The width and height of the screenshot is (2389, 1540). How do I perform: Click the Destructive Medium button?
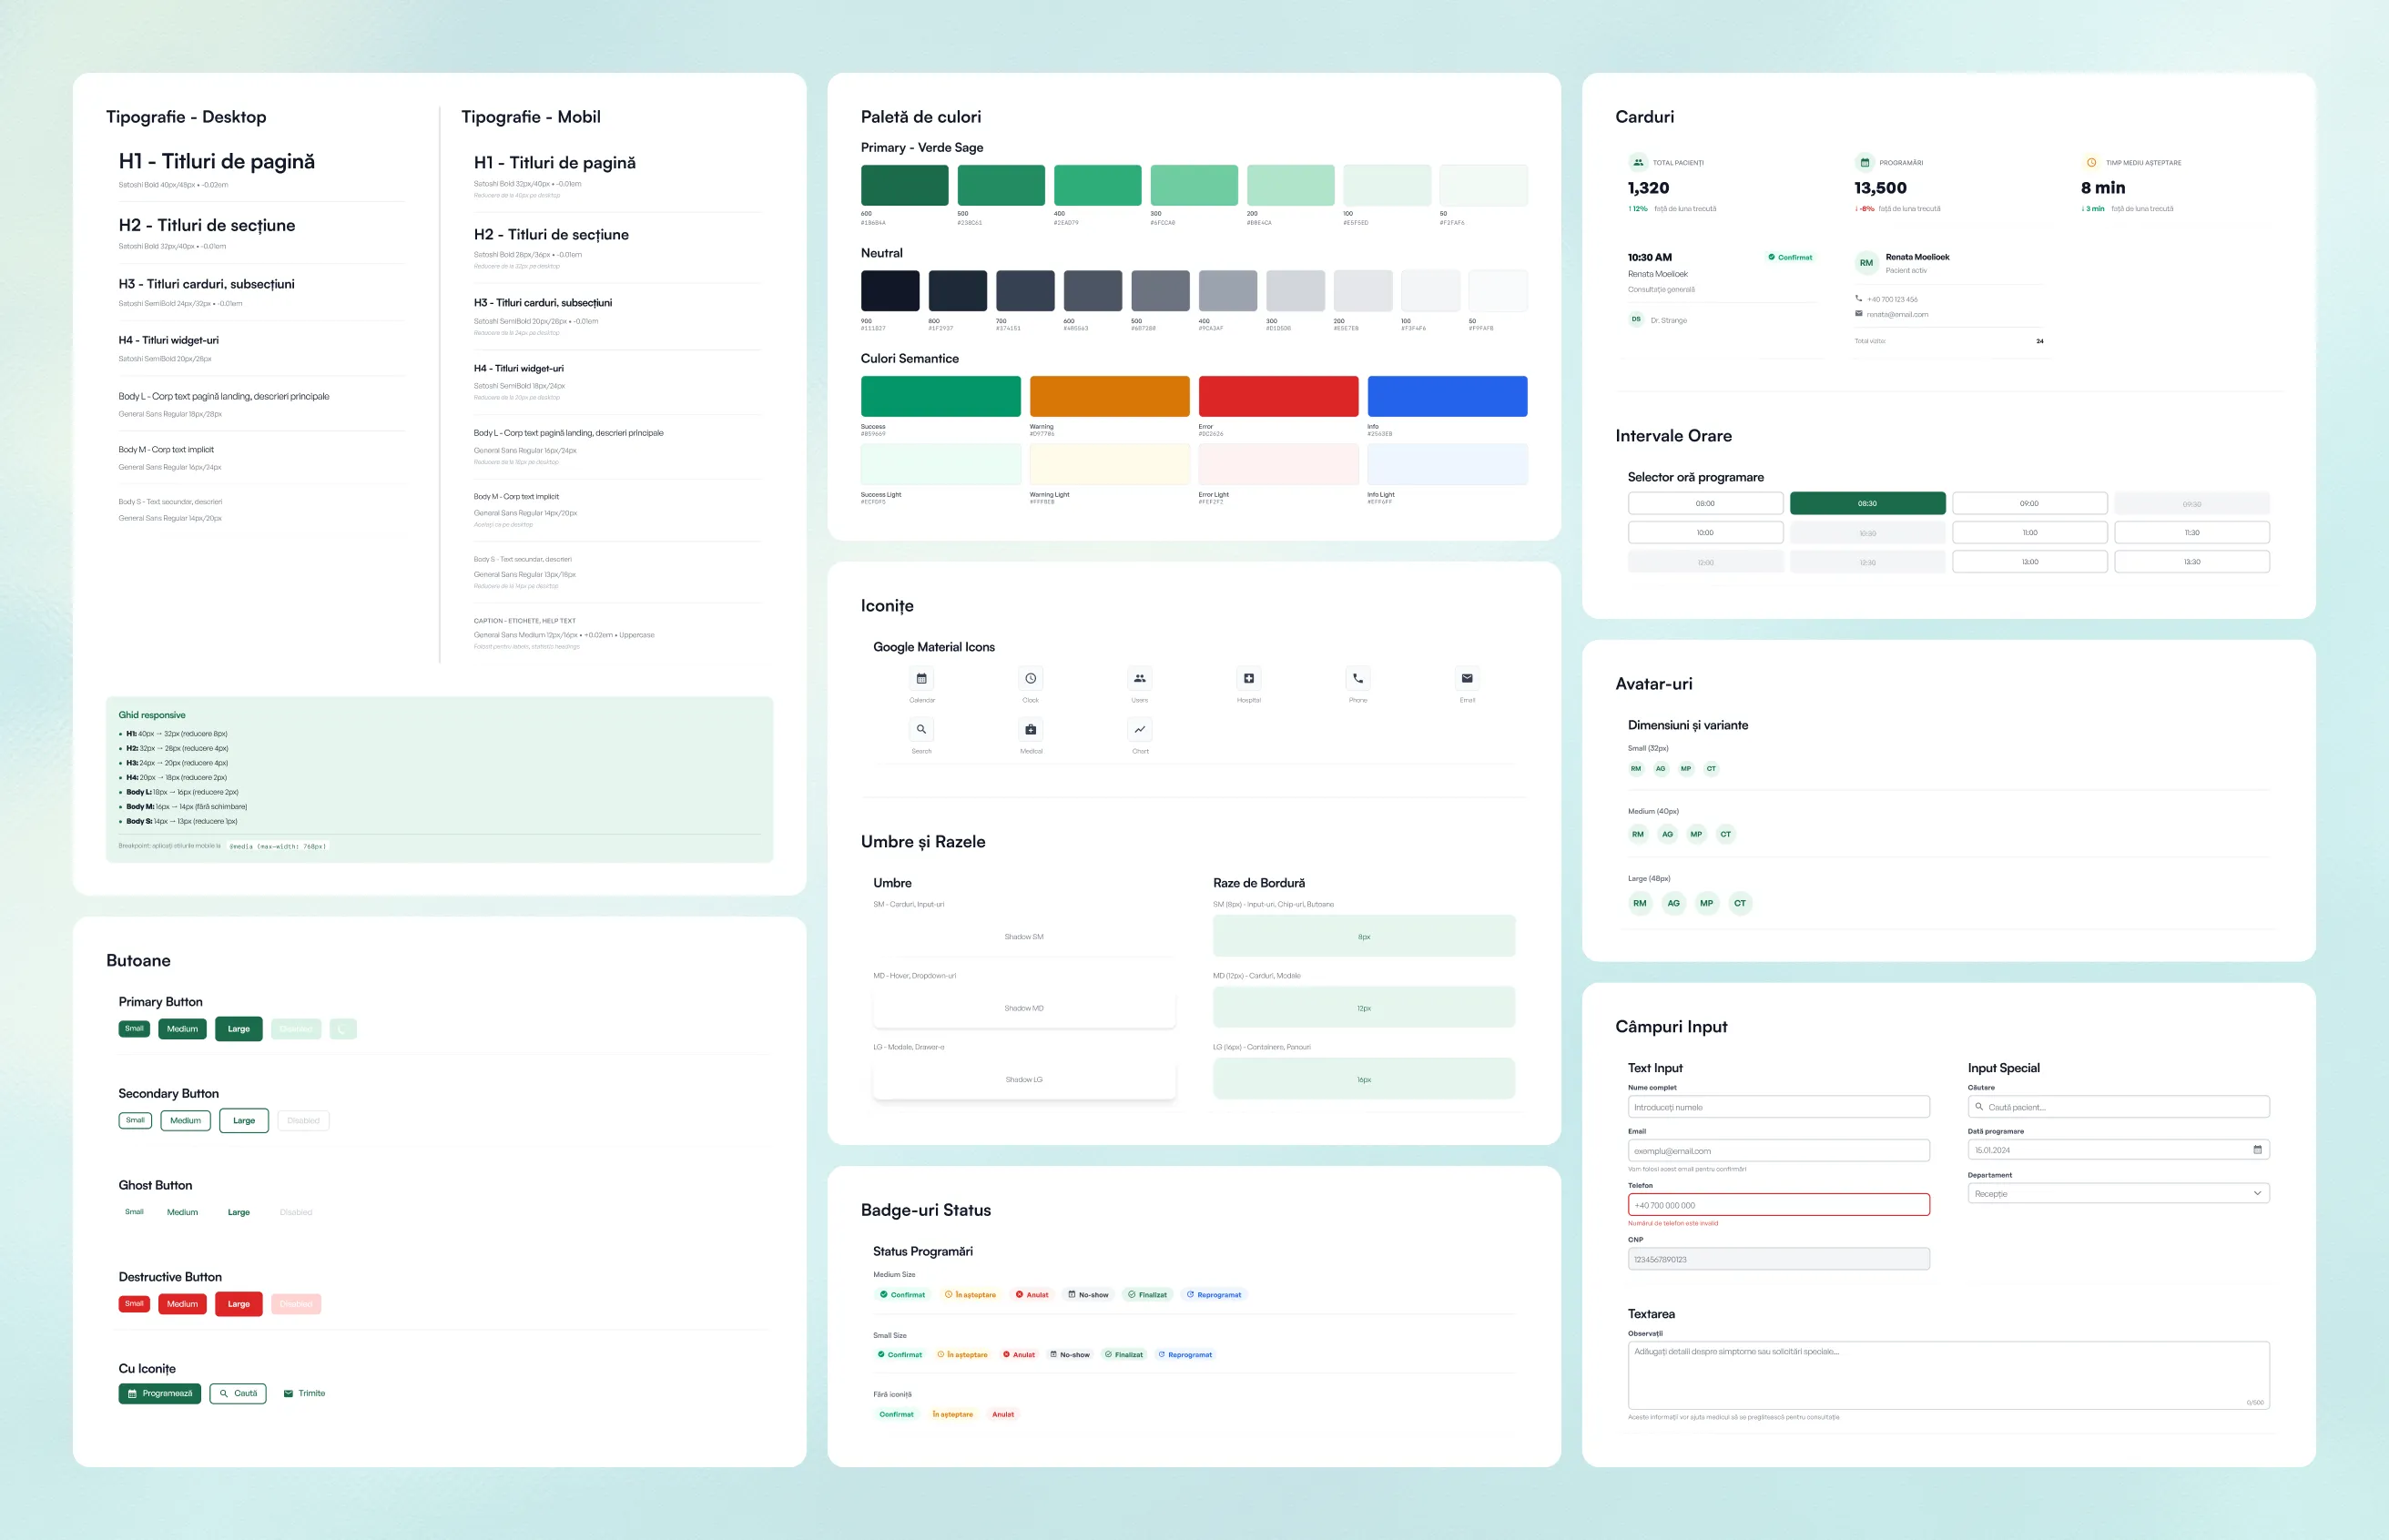(182, 1303)
